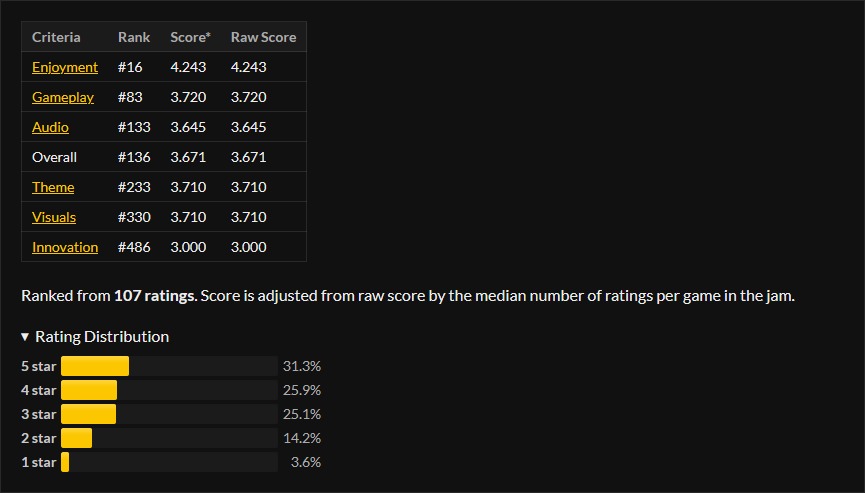Click the bold 107 ratings text
This screenshot has height=493, width=865.
point(154,296)
